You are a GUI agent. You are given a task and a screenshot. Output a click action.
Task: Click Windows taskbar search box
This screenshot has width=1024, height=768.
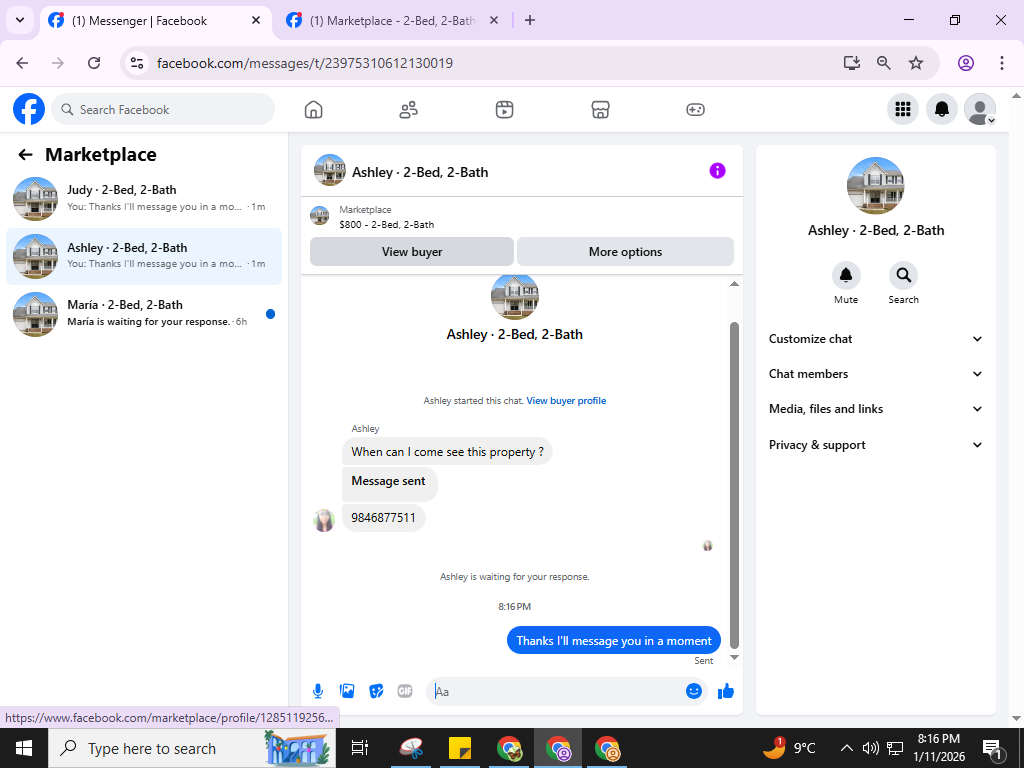pos(192,748)
